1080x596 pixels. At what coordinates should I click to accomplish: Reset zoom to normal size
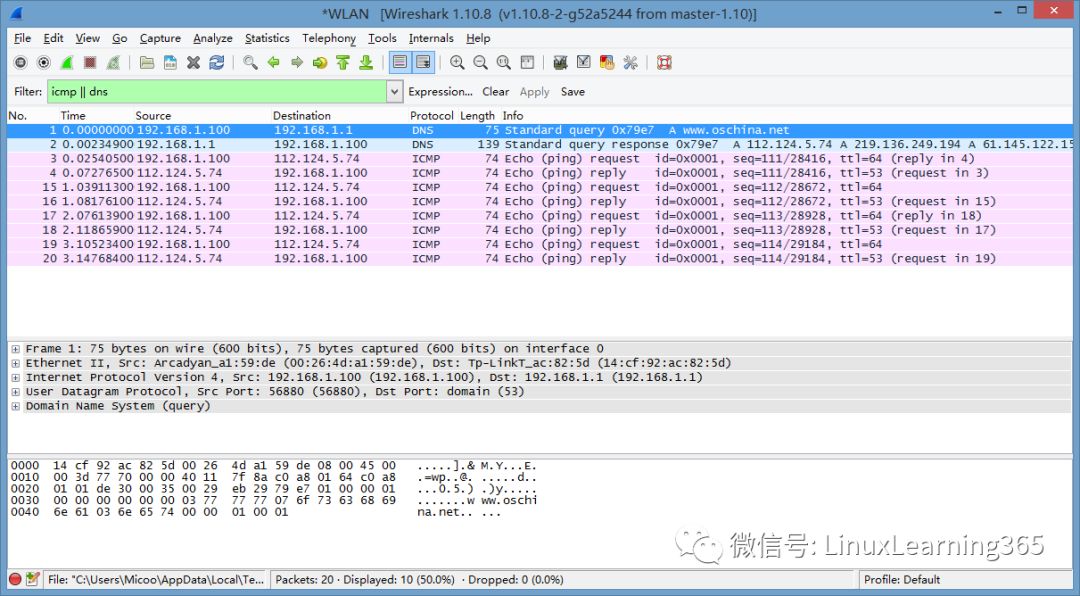(x=503, y=63)
